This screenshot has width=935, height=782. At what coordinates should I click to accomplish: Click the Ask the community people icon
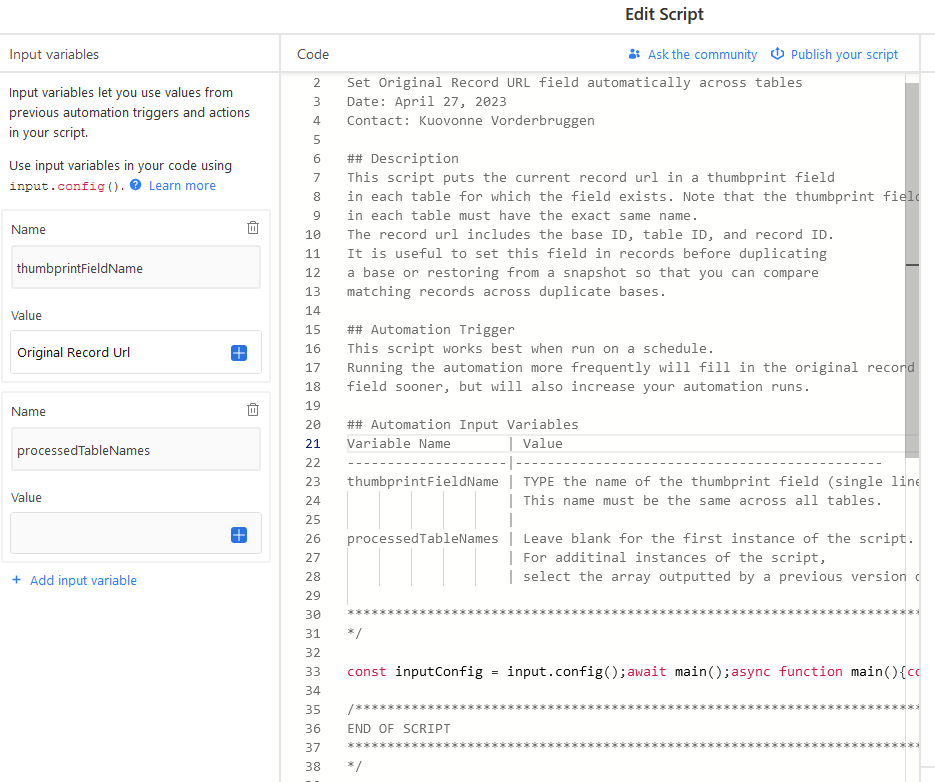click(x=634, y=54)
